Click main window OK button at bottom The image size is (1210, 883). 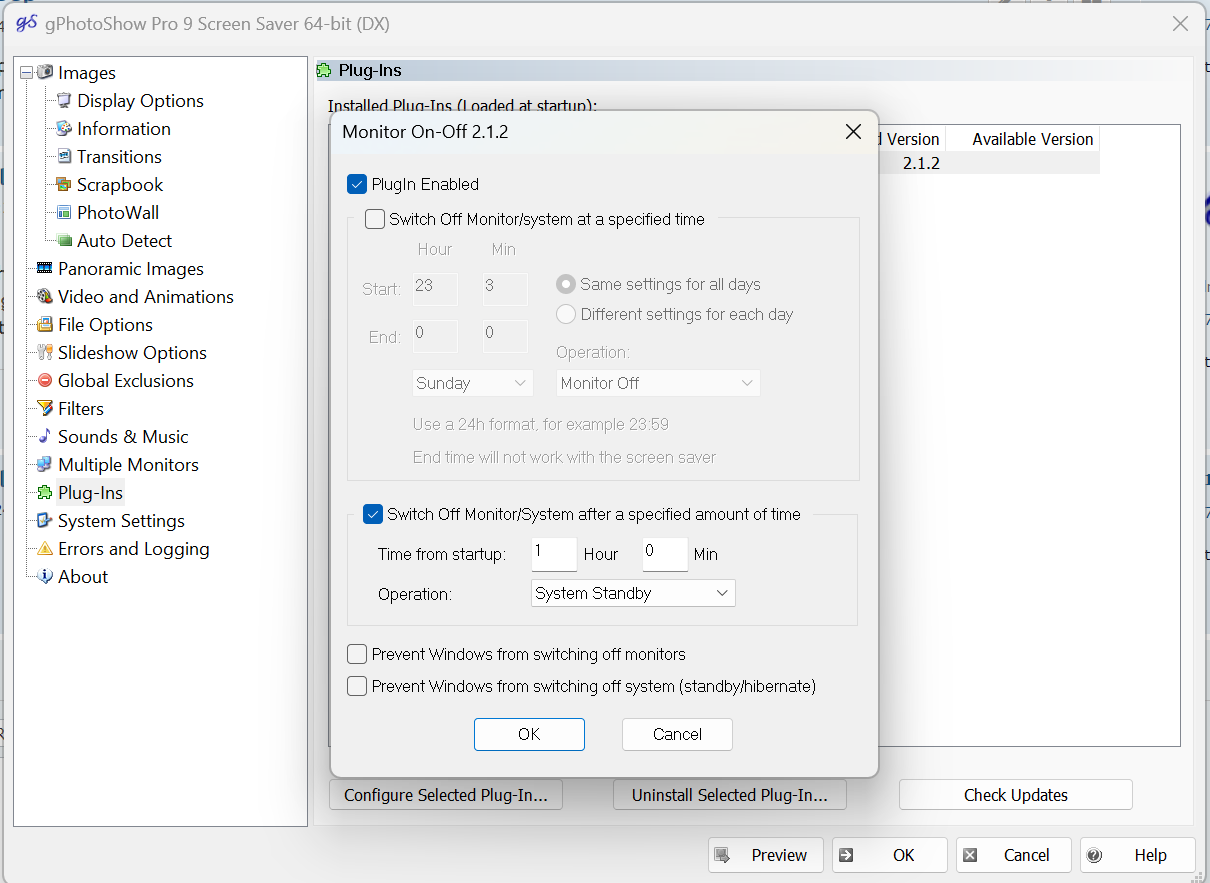(x=890, y=855)
